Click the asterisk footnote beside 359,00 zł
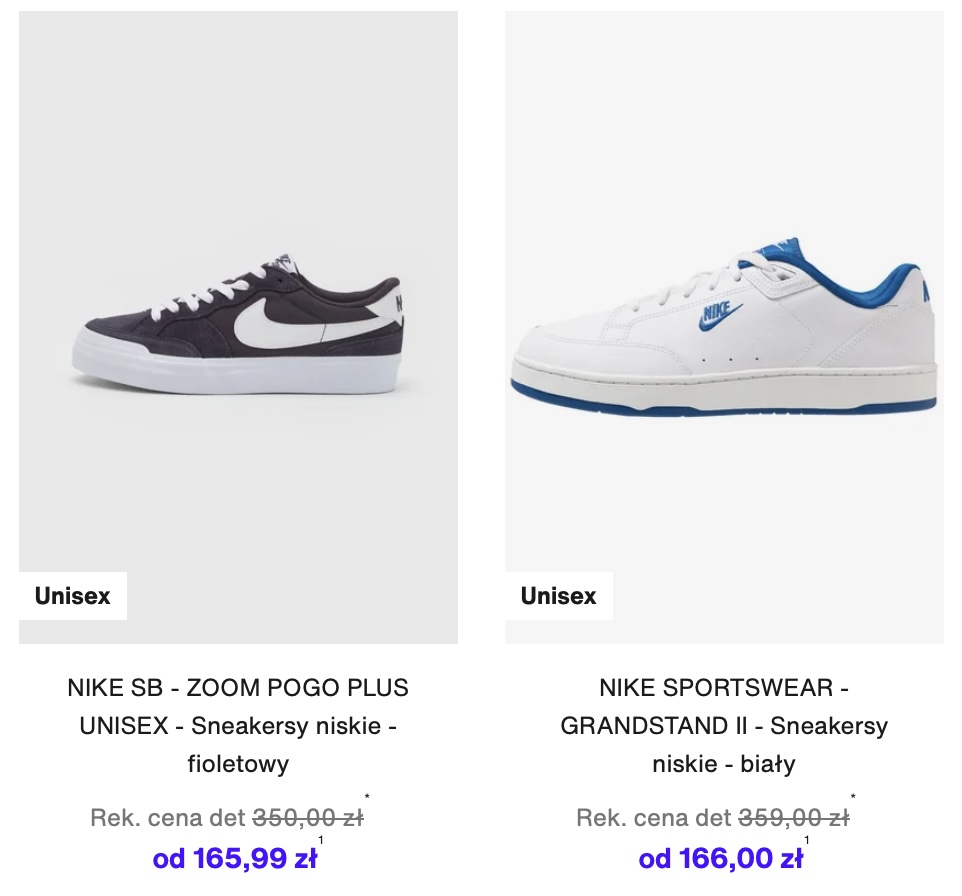 click(x=853, y=797)
